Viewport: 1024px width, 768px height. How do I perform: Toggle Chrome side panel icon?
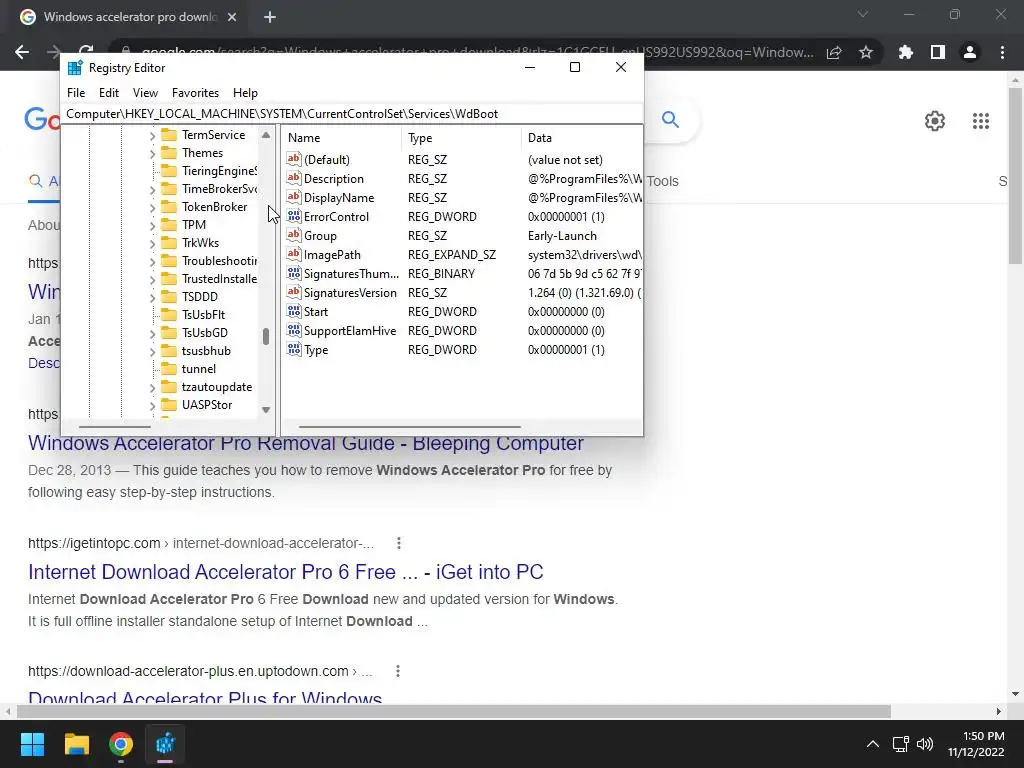938,52
